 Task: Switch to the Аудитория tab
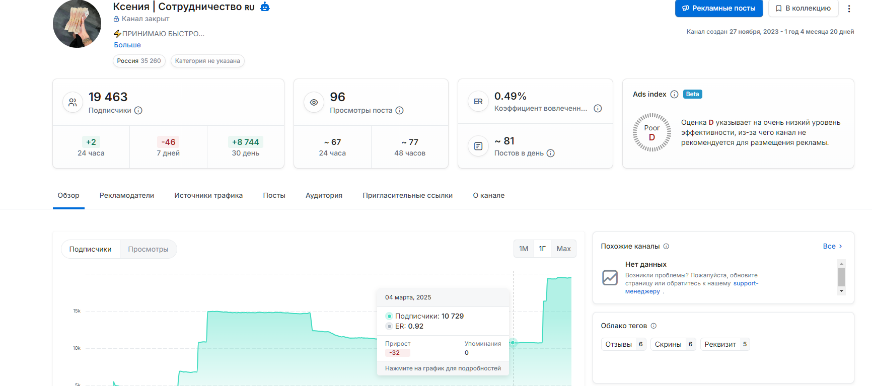point(324,196)
